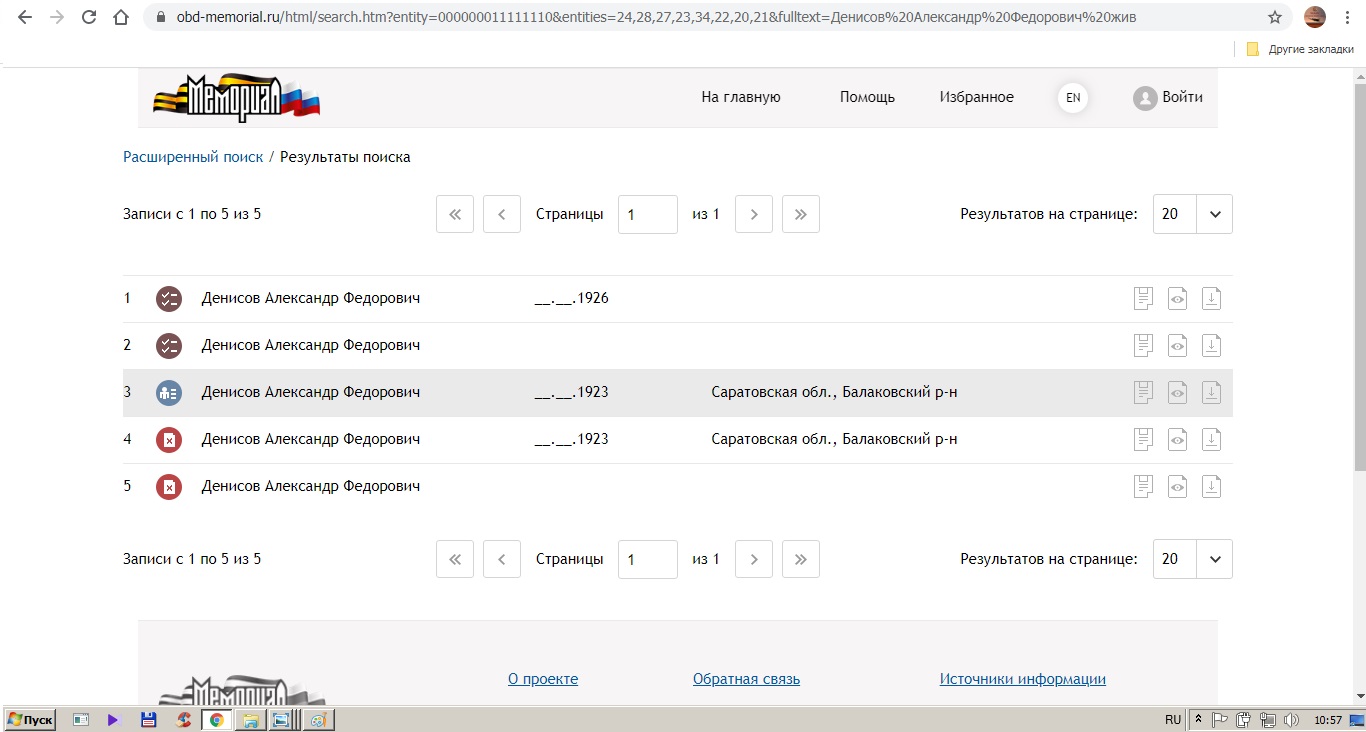
Task: Click the blue record-type icon in row 3
Action: click(169, 393)
